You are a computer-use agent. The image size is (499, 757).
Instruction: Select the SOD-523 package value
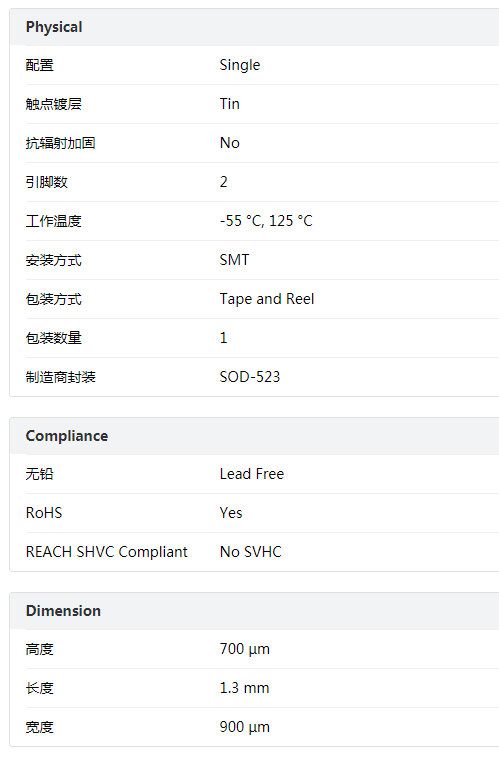click(x=250, y=377)
